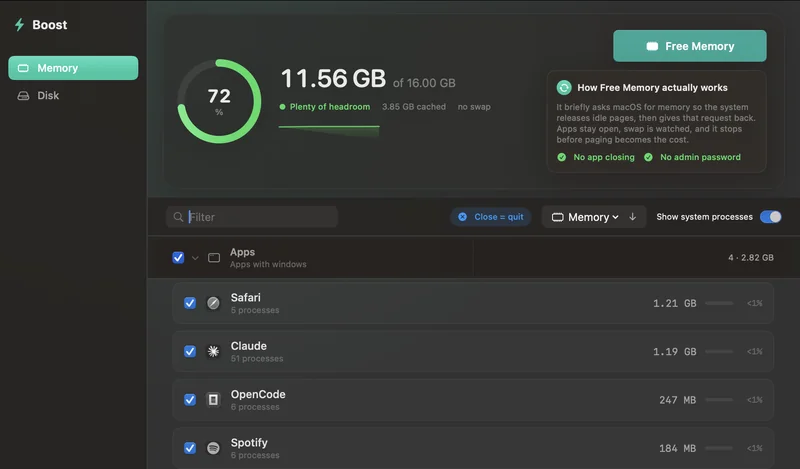Image resolution: width=800 pixels, height=469 pixels.
Task: Click the memory usage sparkline graph
Action: pos(329,131)
